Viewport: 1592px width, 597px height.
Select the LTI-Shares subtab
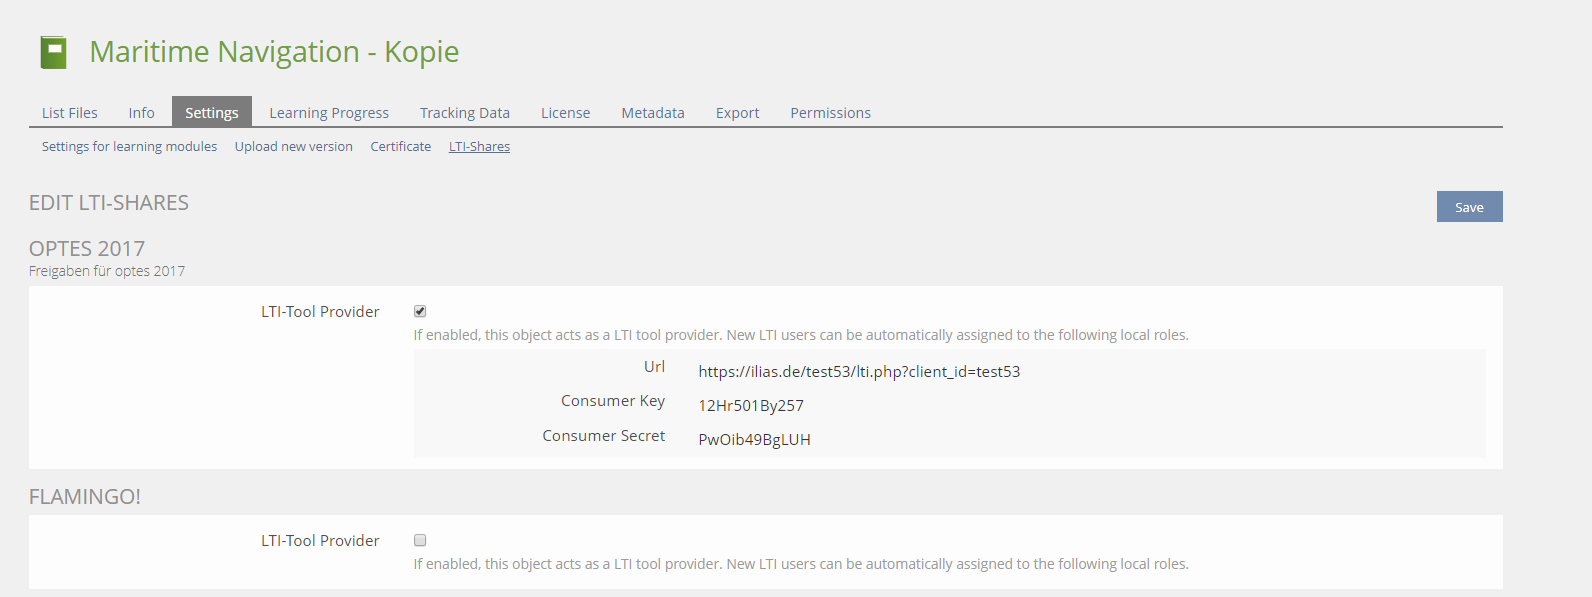[x=479, y=147]
